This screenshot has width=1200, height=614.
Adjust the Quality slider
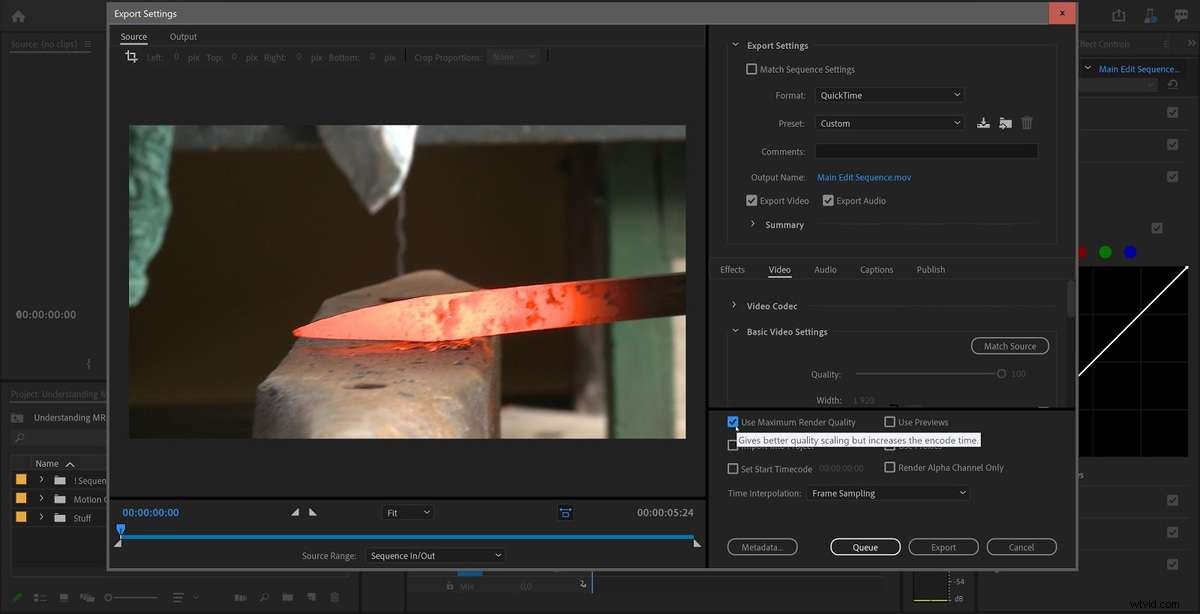coord(1001,373)
